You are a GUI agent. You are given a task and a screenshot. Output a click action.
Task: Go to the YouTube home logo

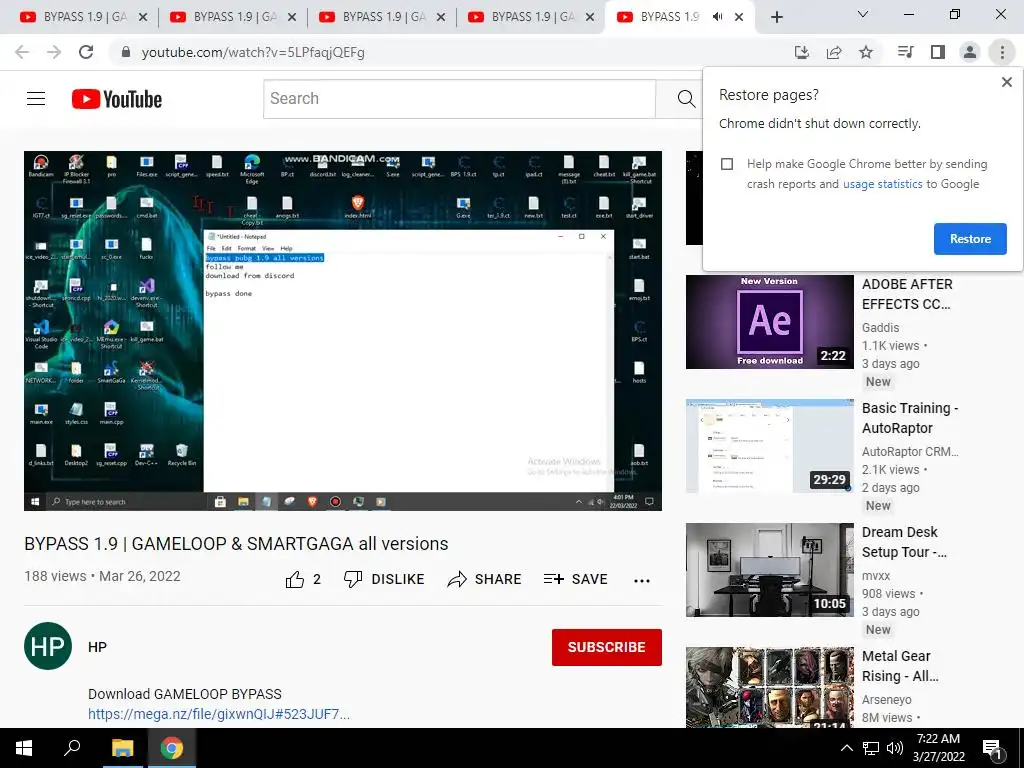click(x=117, y=99)
